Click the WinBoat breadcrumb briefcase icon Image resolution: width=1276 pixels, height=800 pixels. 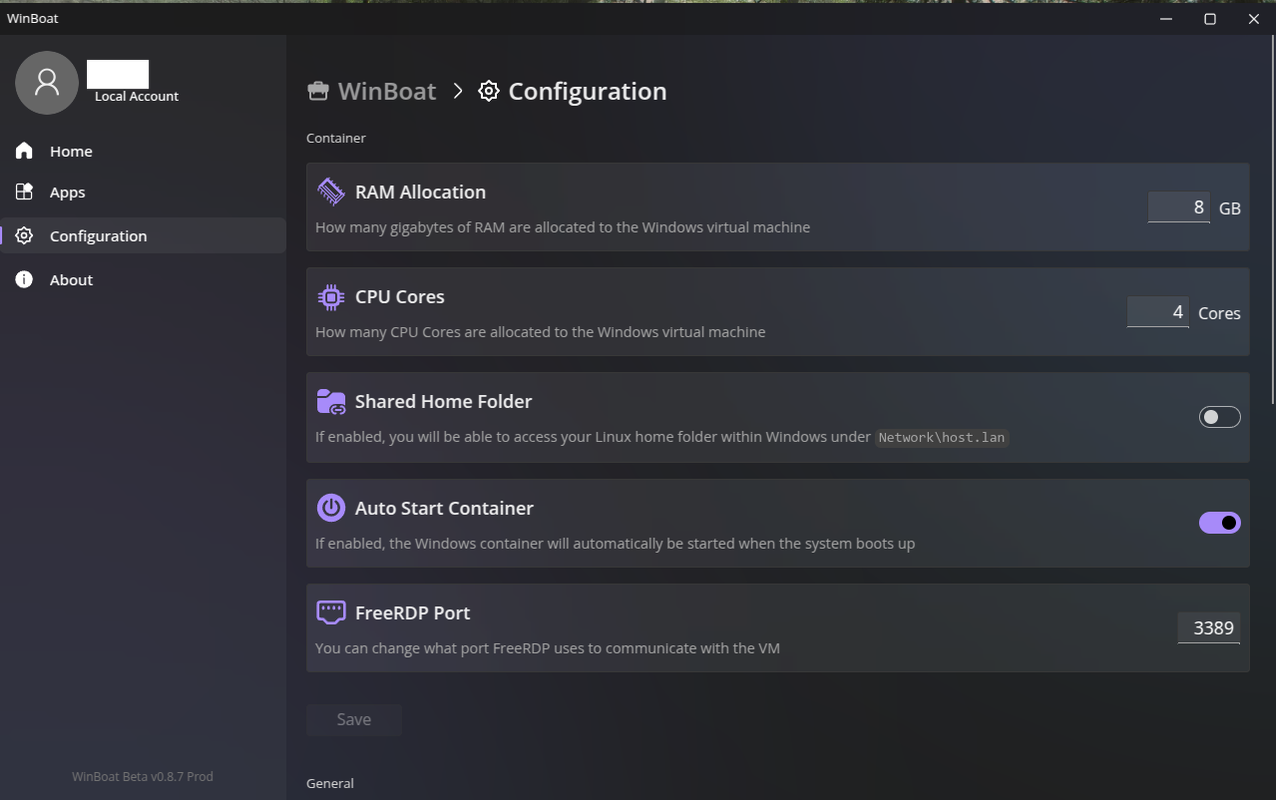(318, 91)
